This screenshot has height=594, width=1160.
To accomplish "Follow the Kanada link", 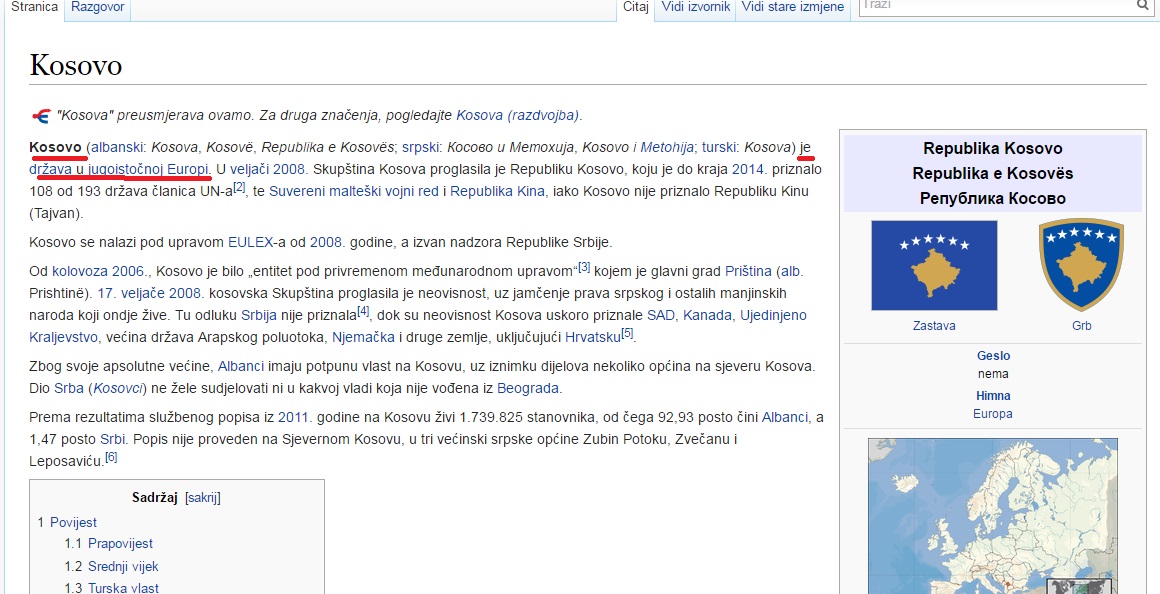I will (707, 316).
